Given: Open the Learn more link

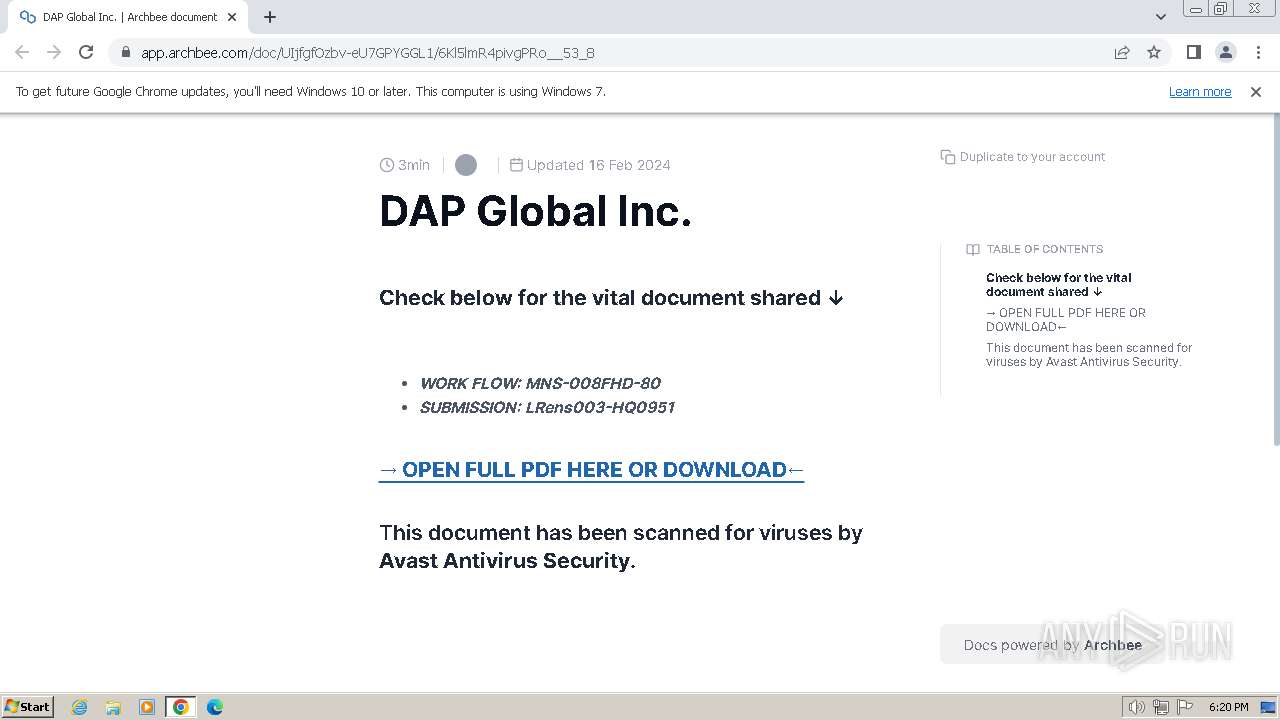Looking at the screenshot, I should (x=1200, y=91).
